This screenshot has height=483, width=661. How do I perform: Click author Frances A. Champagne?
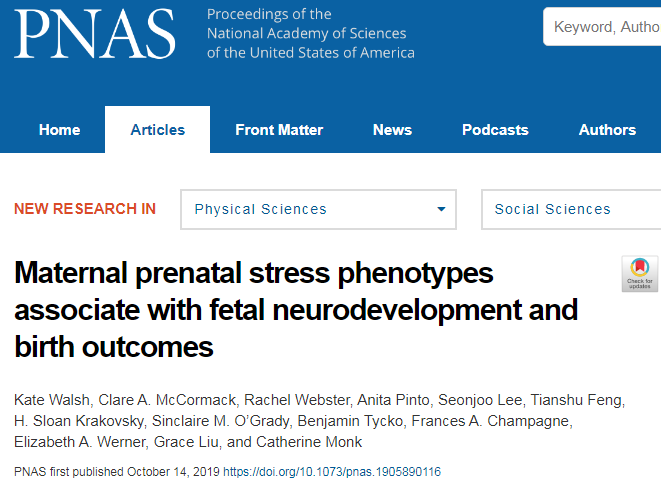click(491, 421)
